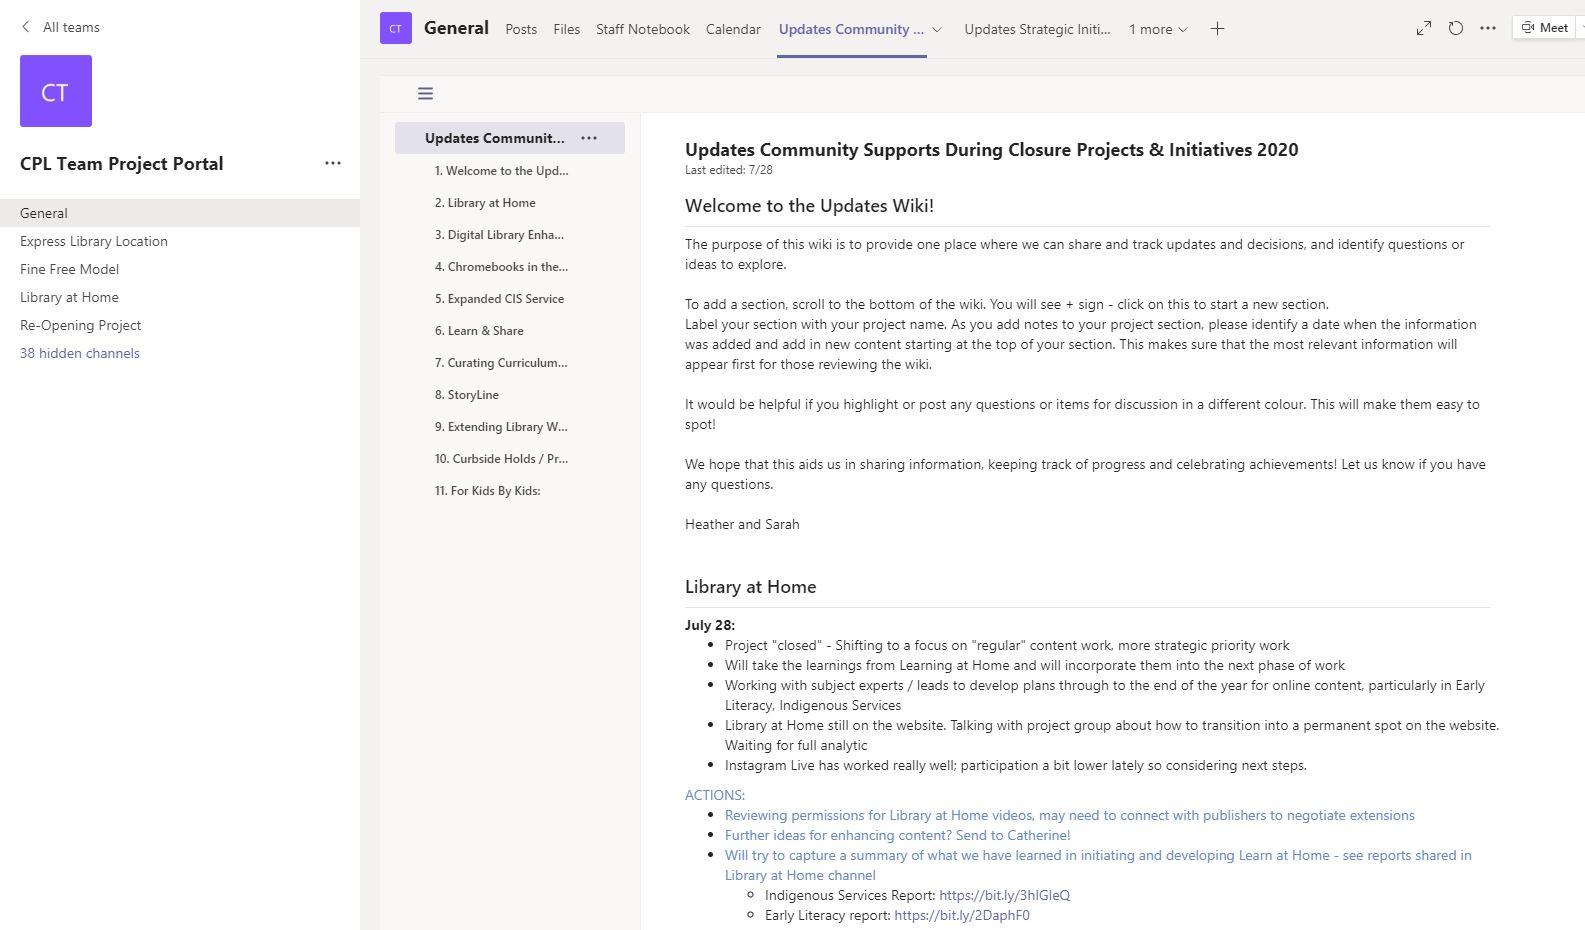Click the 'Last edited: 7/28' text
1585x930 pixels.
[x=728, y=170]
